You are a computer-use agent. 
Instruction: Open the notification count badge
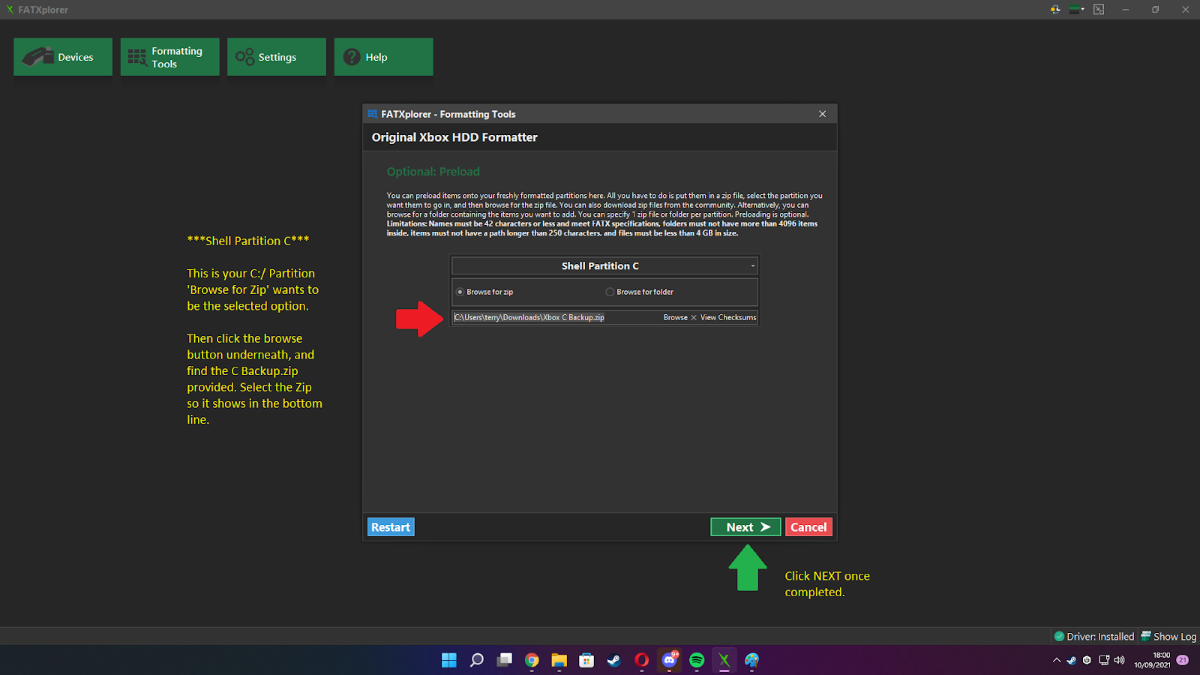pyautogui.click(x=1182, y=660)
